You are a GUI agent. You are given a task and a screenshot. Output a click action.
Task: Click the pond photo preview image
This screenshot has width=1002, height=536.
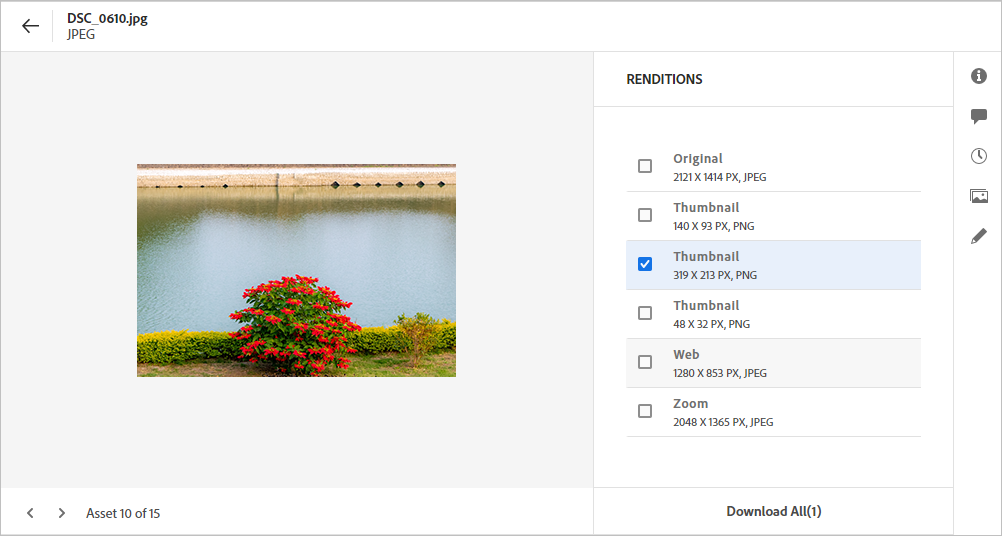click(x=296, y=270)
